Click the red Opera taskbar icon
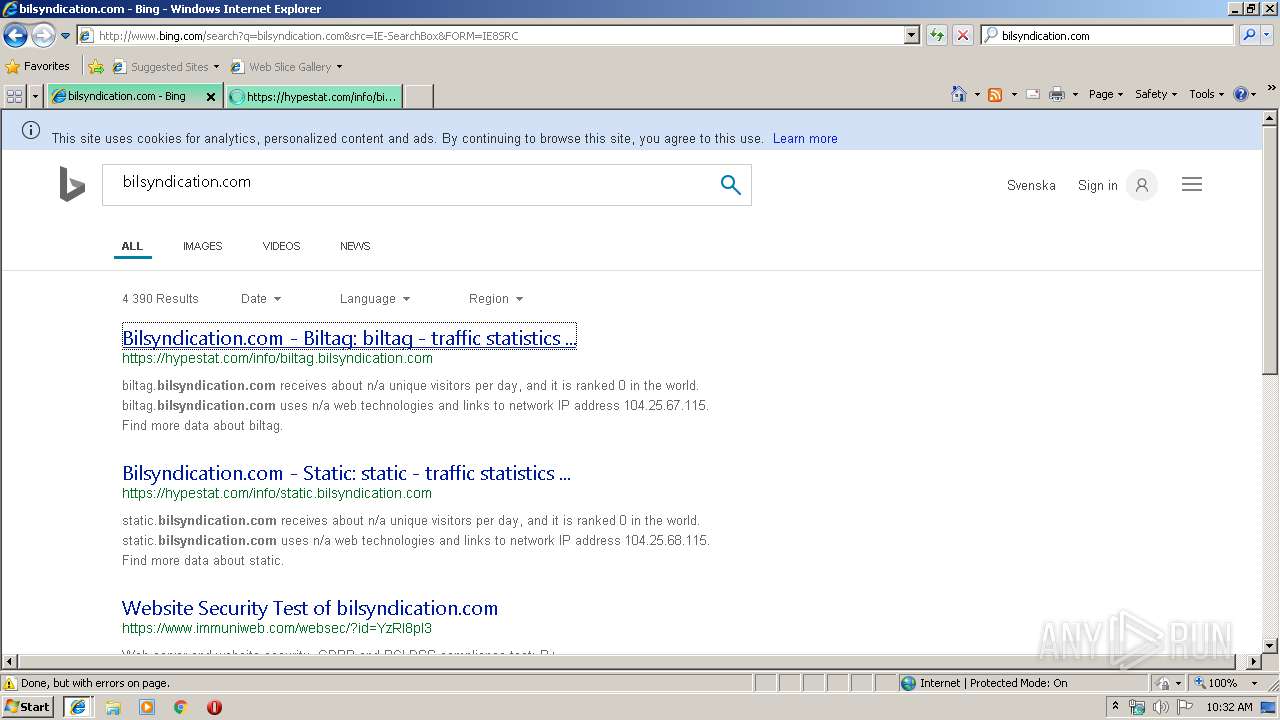The height and width of the screenshot is (720, 1280). coord(214,707)
